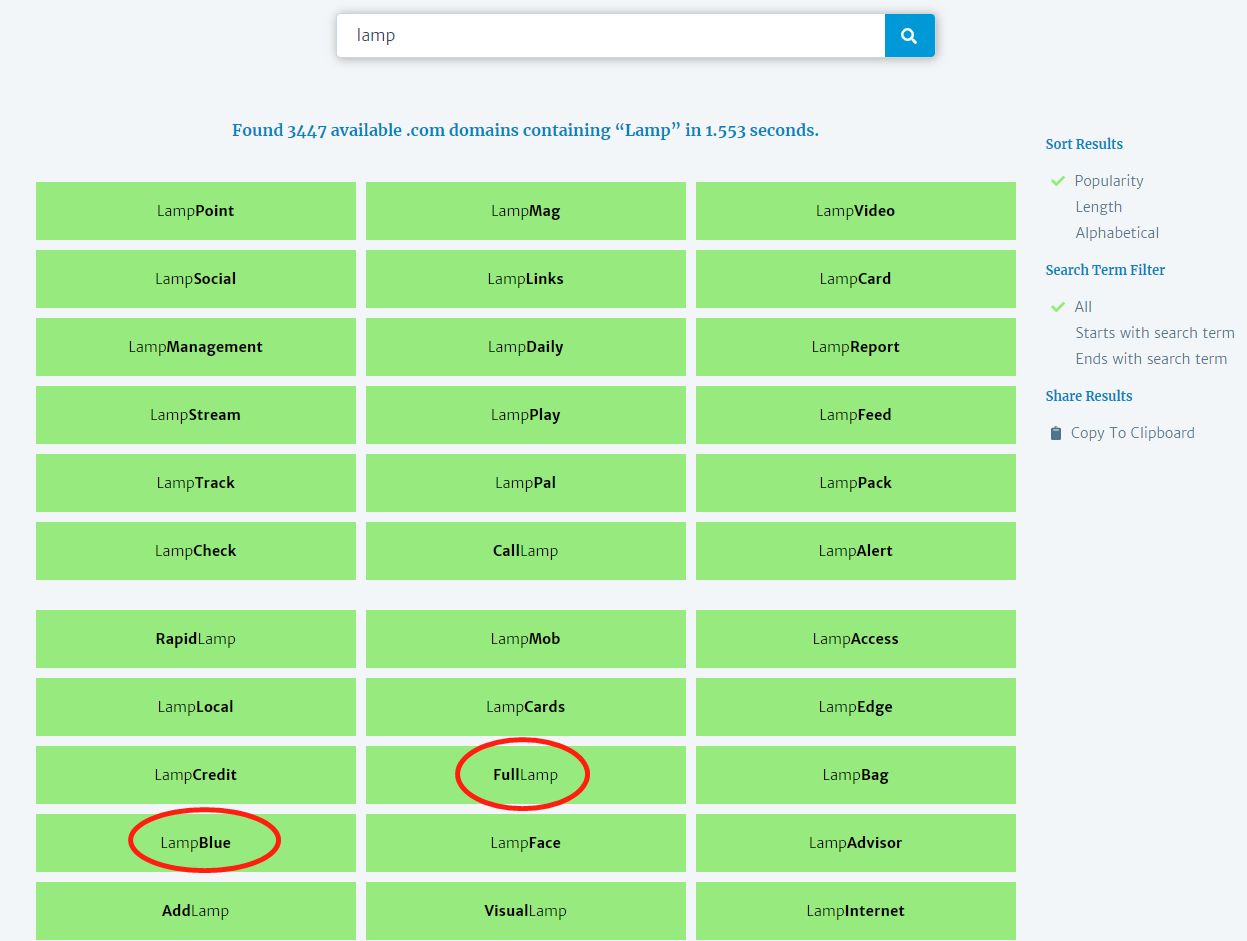Open the LampAdvisor domain tile
The image size is (1247, 941).
pyautogui.click(x=855, y=843)
